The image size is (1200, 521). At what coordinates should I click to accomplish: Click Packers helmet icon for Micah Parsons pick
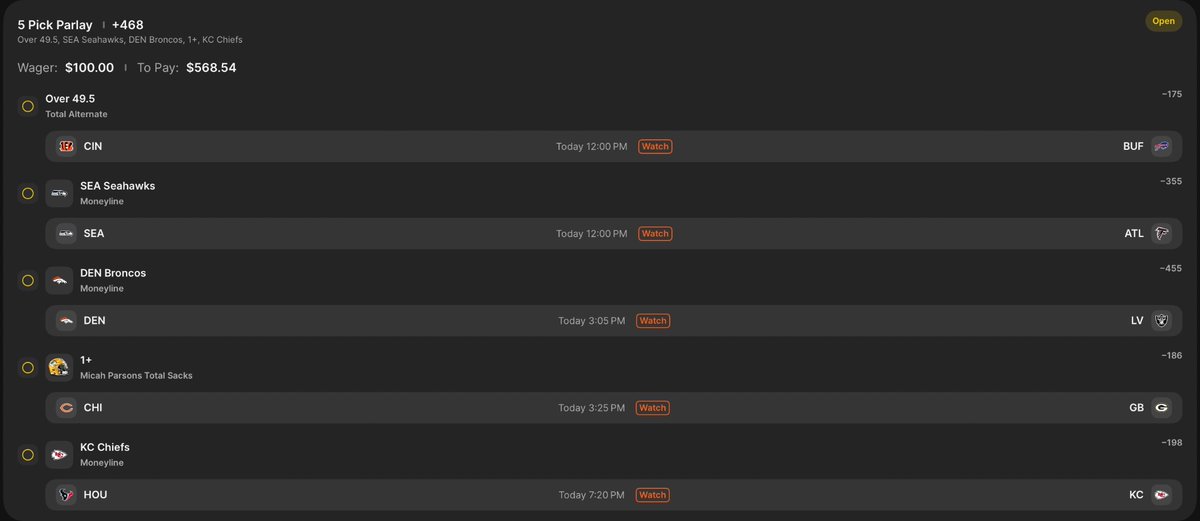pos(59,367)
